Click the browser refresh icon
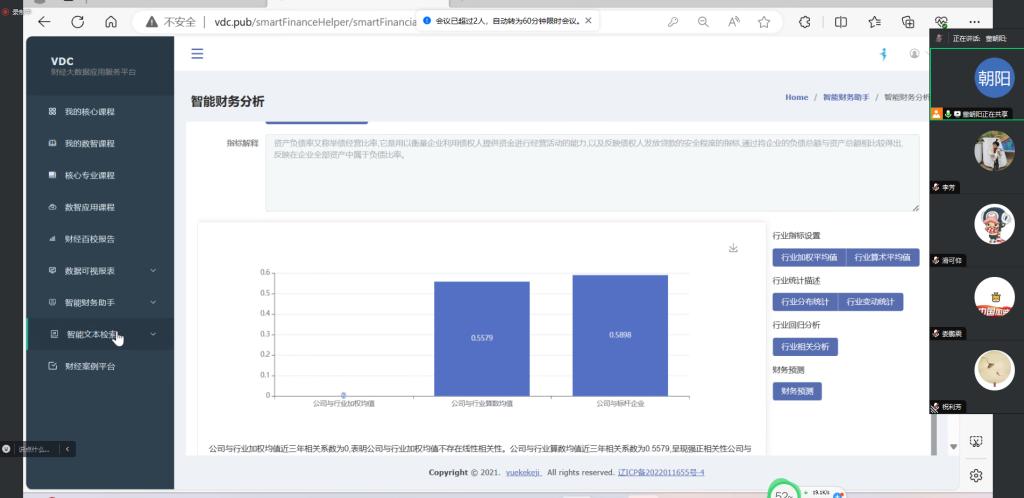1024x498 pixels. click(x=77, y=21)
